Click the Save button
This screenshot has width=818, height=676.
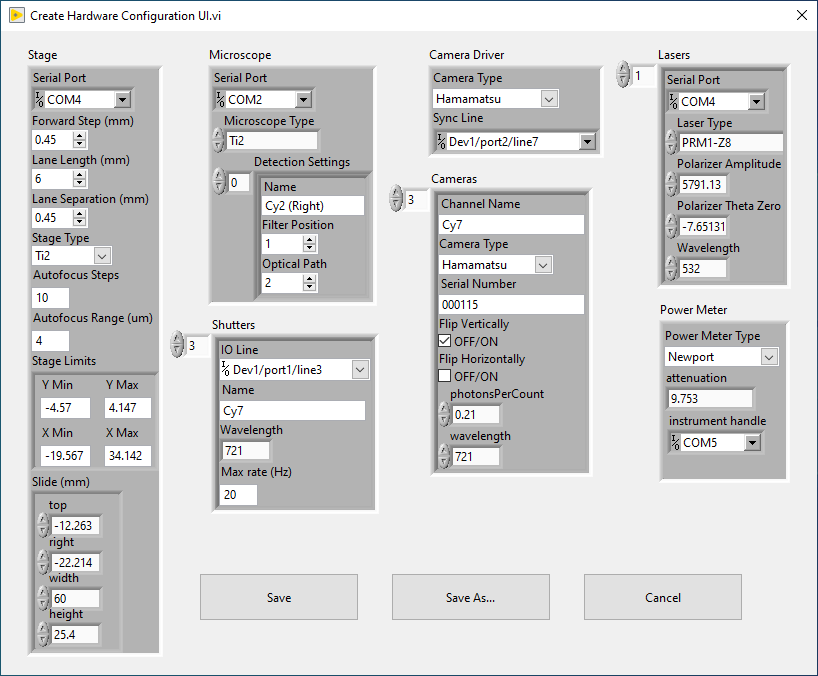(x=279, y=597)
